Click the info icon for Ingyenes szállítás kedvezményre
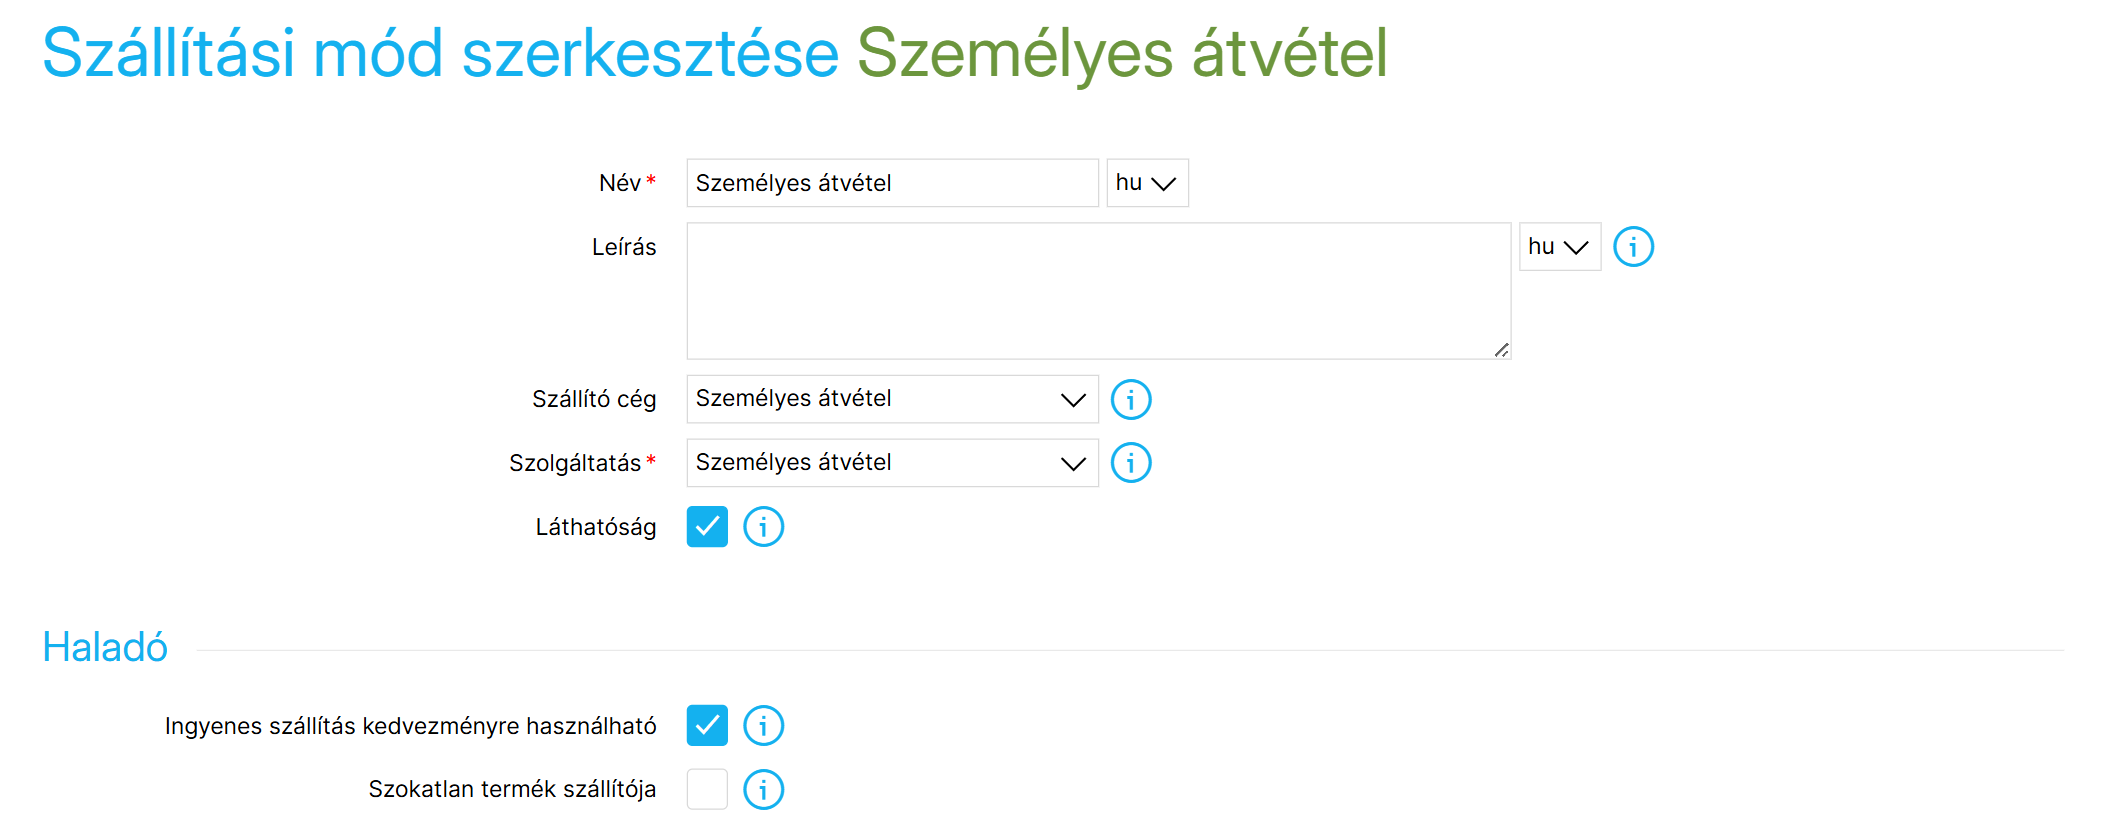This screenshot has width=2103, height=836. click(x=763, y=726)
